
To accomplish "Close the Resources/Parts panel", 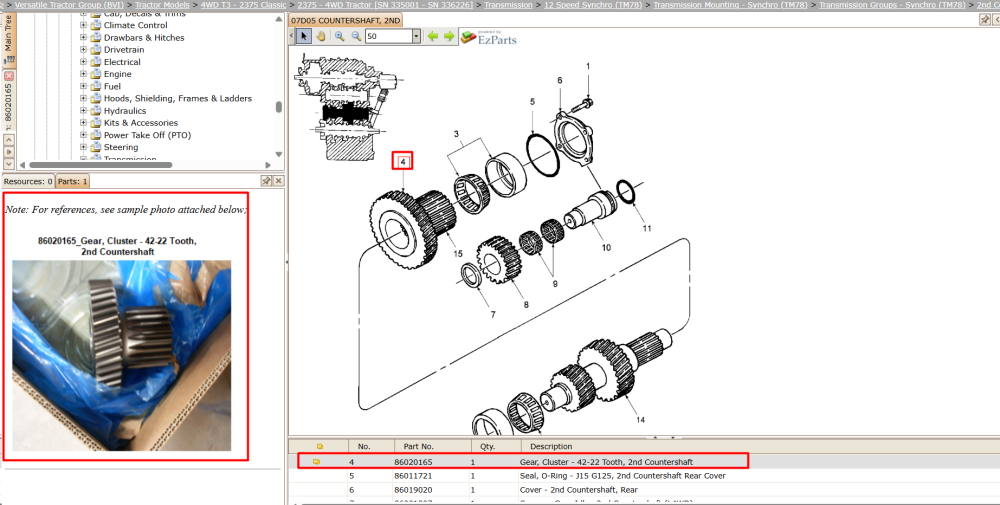I will (278, 181).
